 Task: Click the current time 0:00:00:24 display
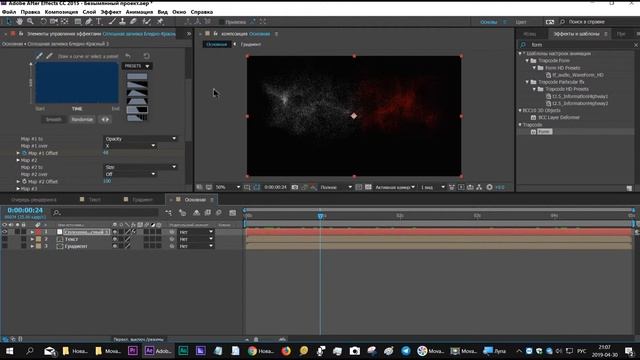click(x=25, y=210)
